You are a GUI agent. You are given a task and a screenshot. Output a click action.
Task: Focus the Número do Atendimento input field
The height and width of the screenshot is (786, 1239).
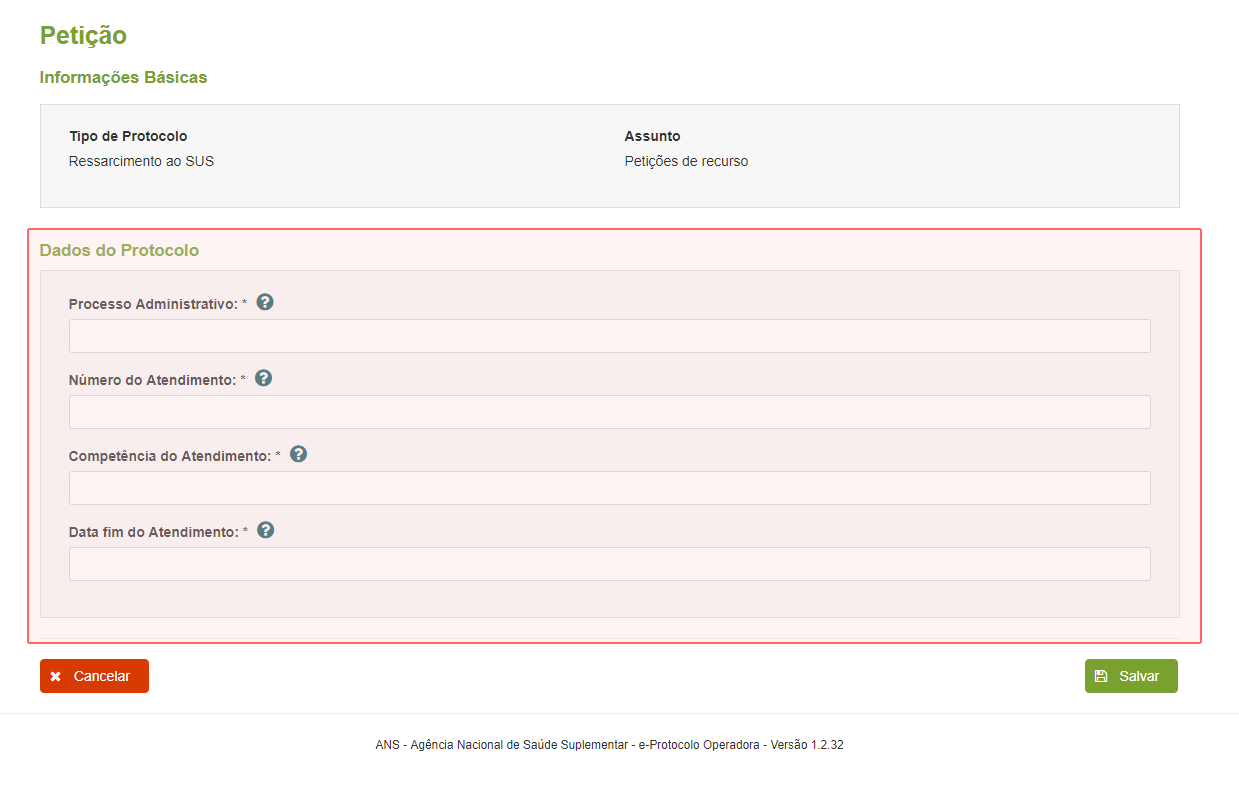pos(609,412)
